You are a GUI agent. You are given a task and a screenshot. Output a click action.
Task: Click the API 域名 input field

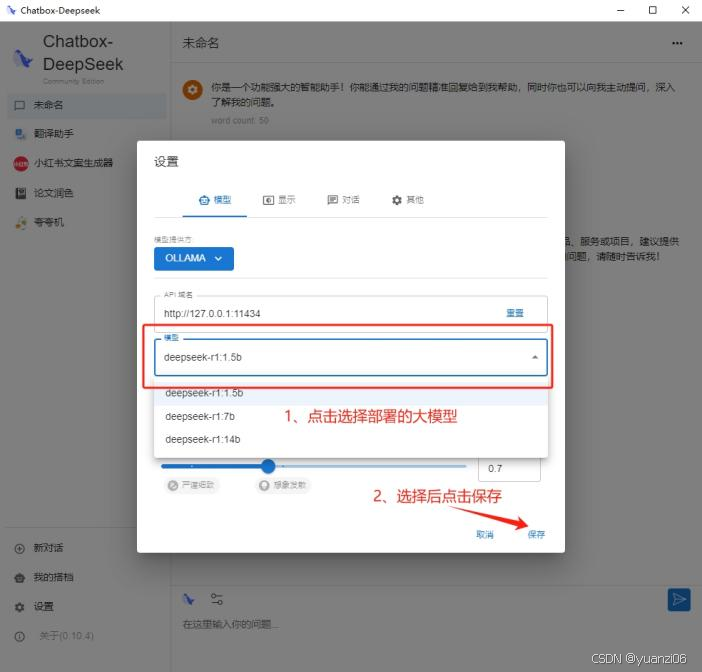point(331,313)
